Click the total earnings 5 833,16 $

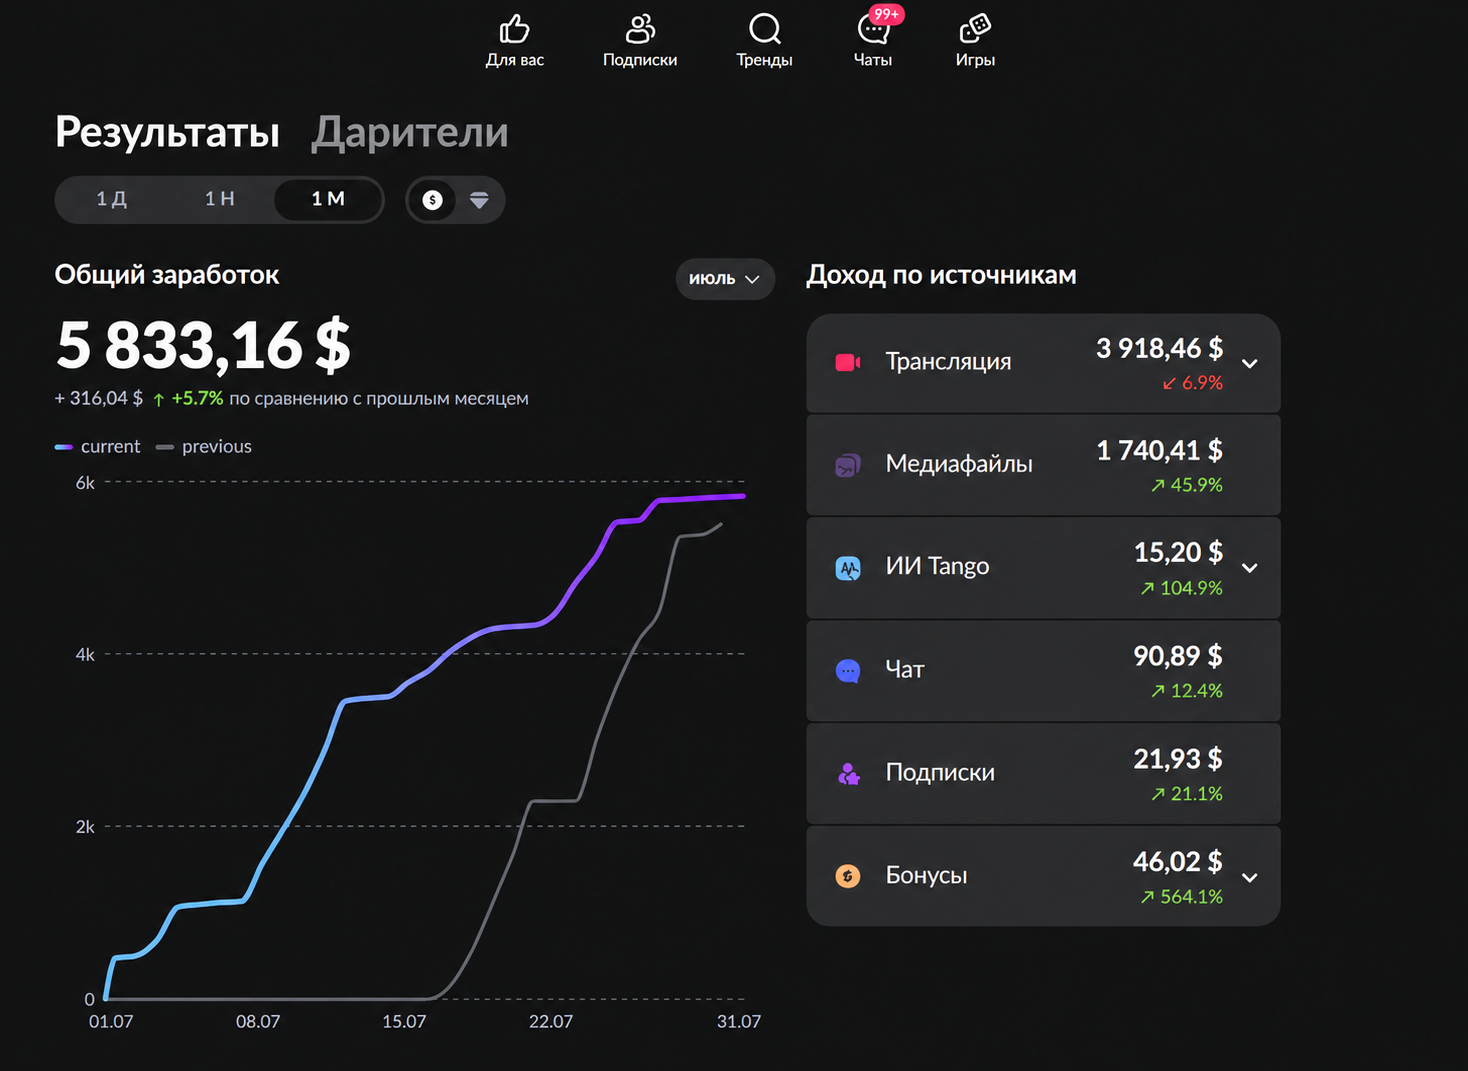tap(203, 345)
